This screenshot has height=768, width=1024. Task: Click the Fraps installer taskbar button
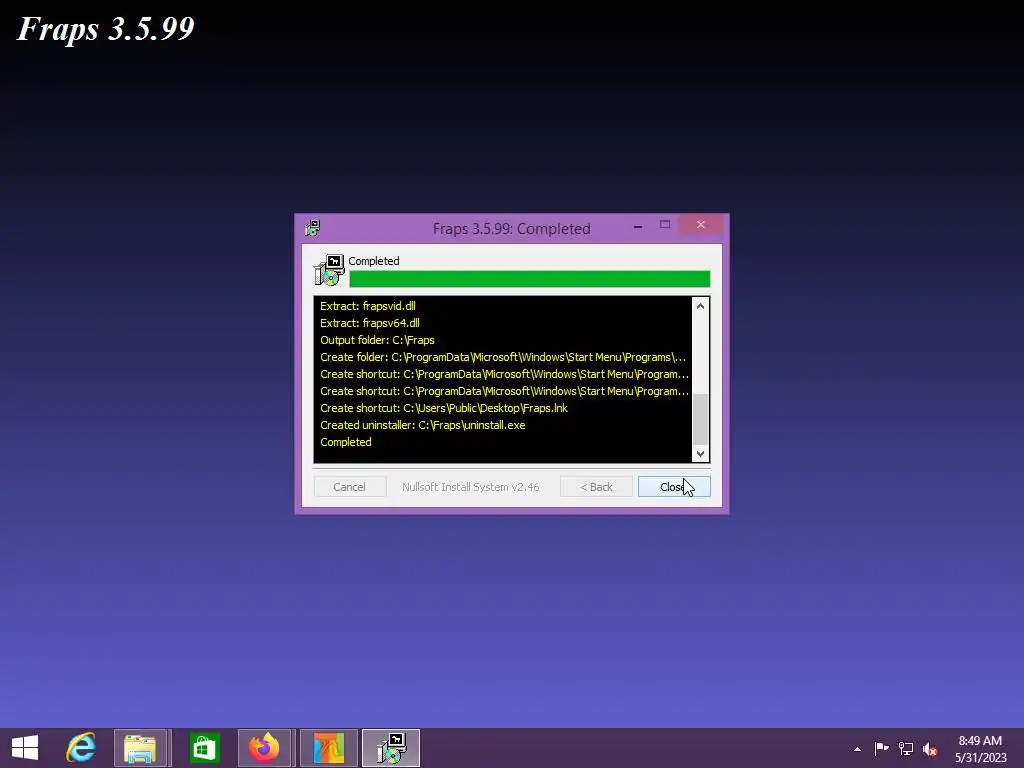pos(391,748)
